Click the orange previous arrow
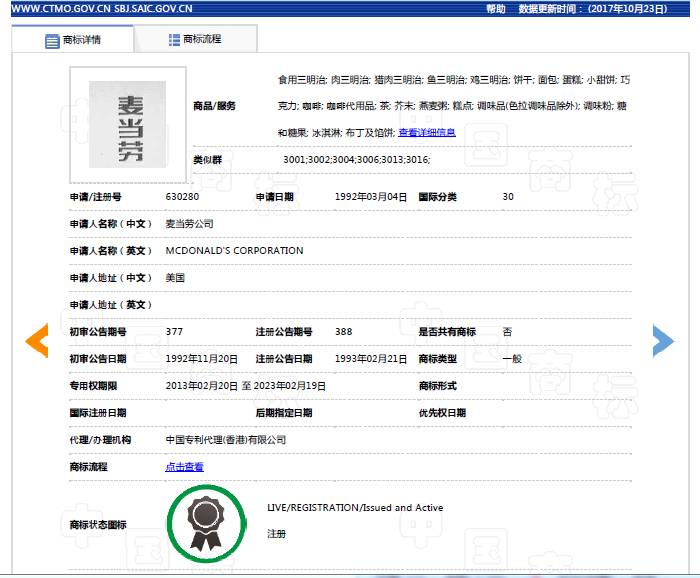700x578 pixels. coord(37,341)
